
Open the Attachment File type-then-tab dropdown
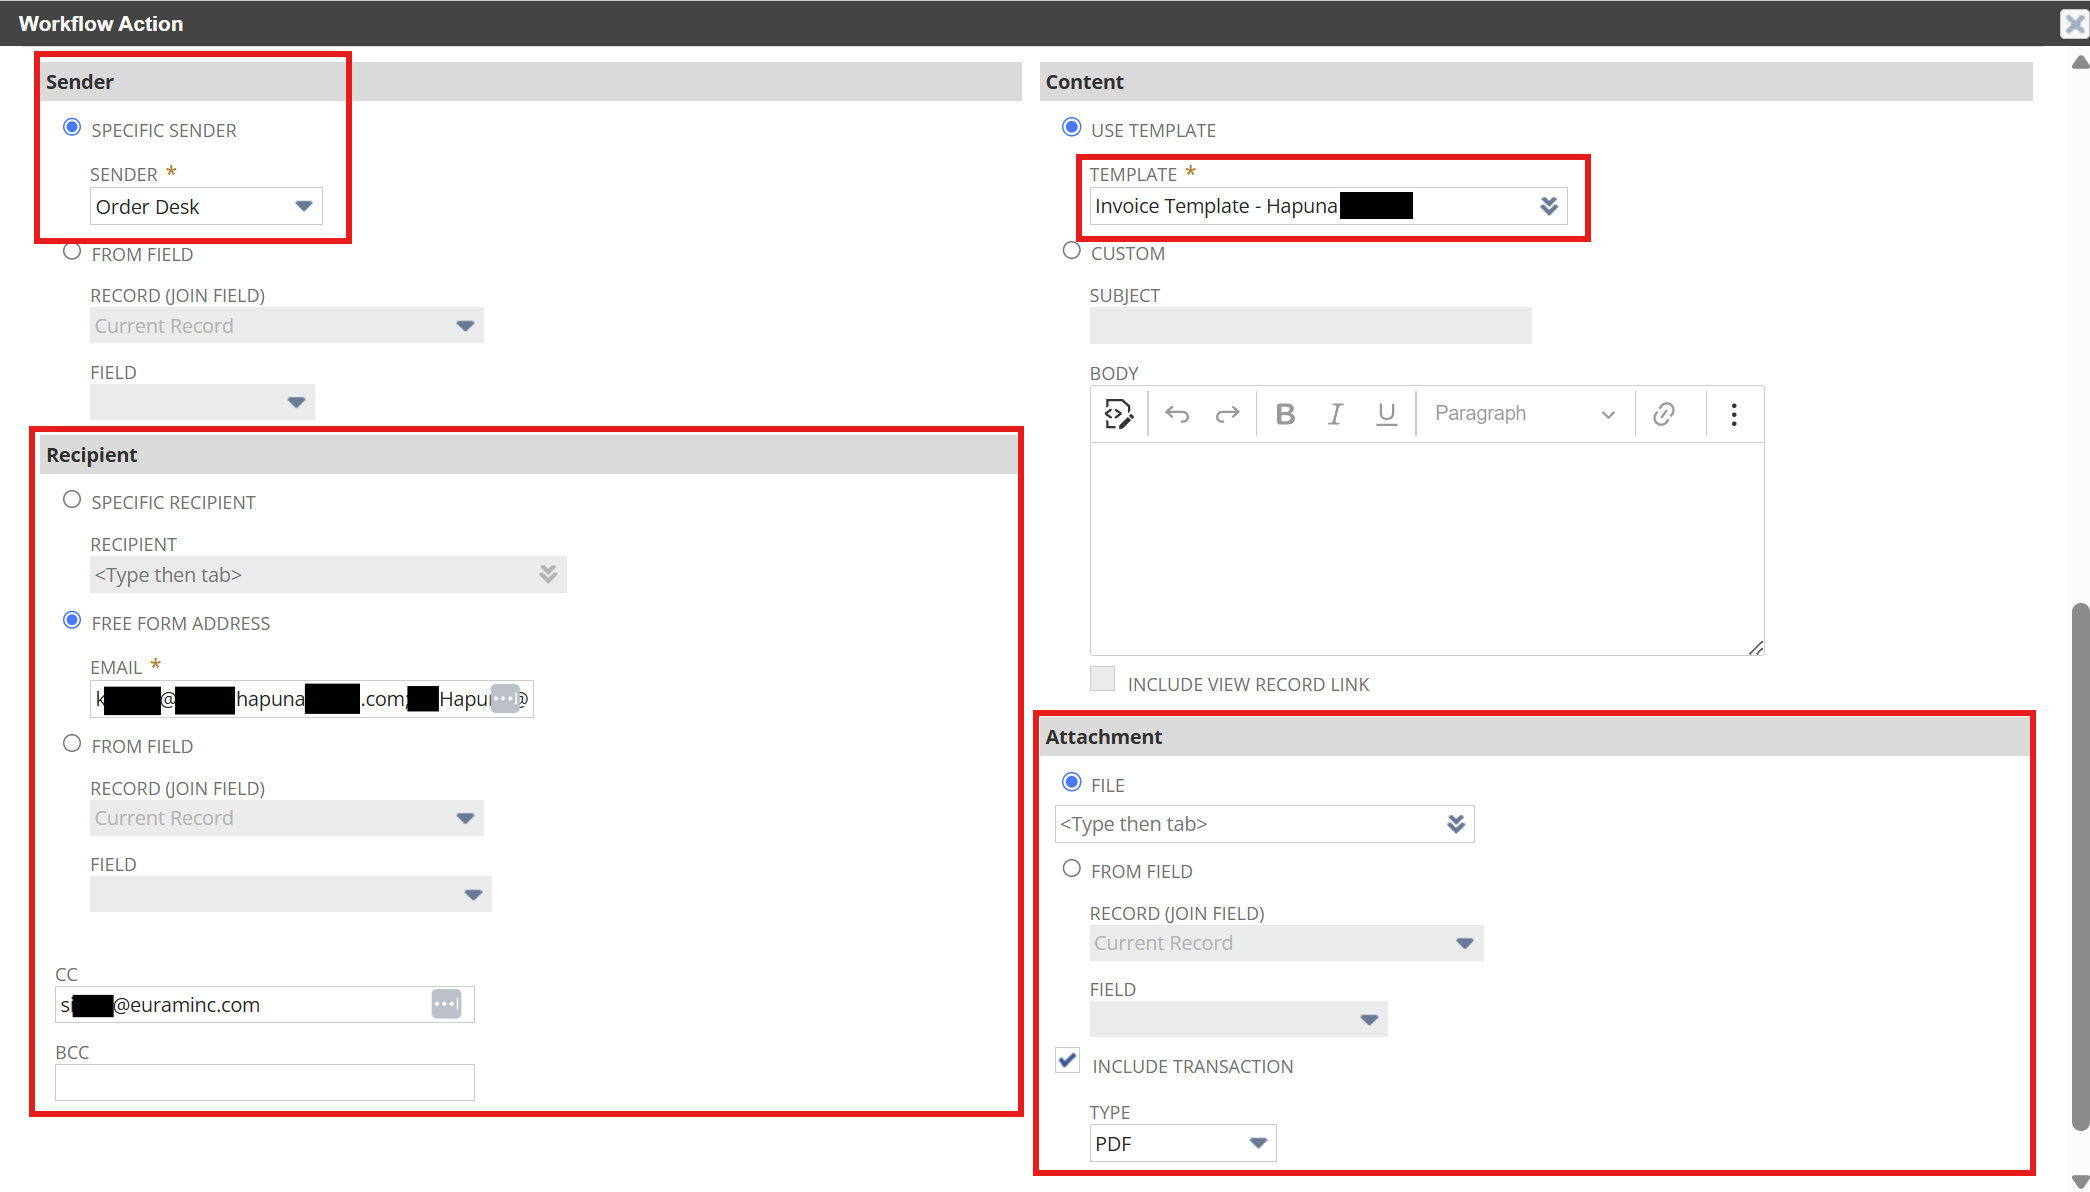[x=1264, y=824]
